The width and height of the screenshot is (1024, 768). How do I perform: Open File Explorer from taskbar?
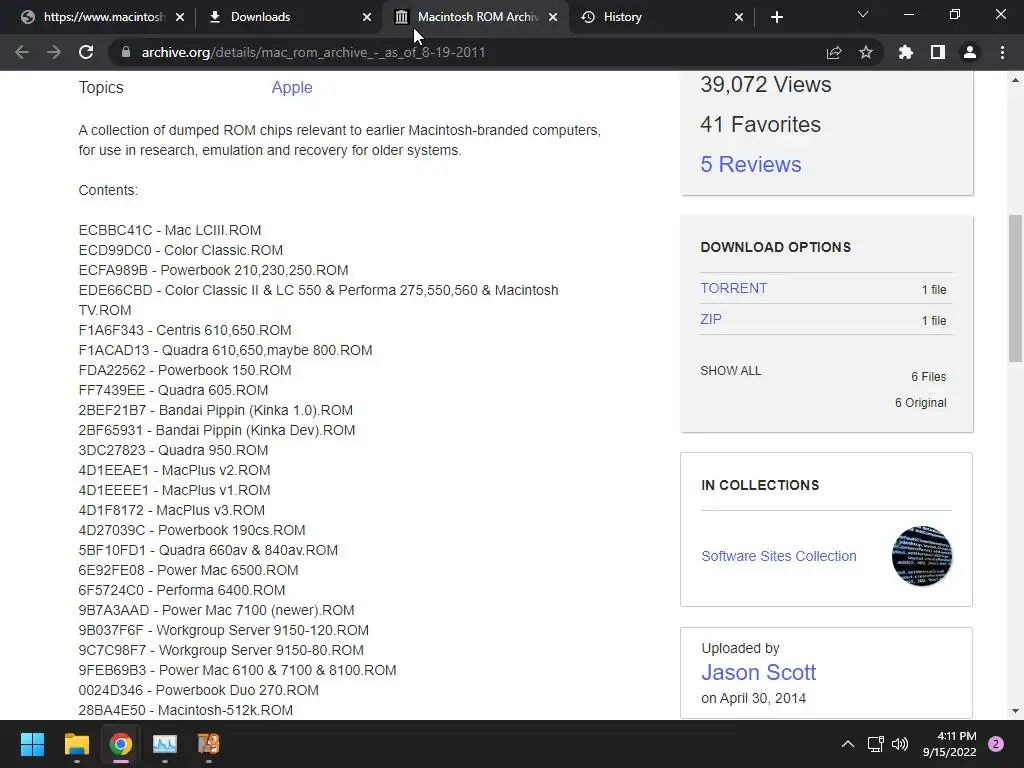click(x=76, y=744)
